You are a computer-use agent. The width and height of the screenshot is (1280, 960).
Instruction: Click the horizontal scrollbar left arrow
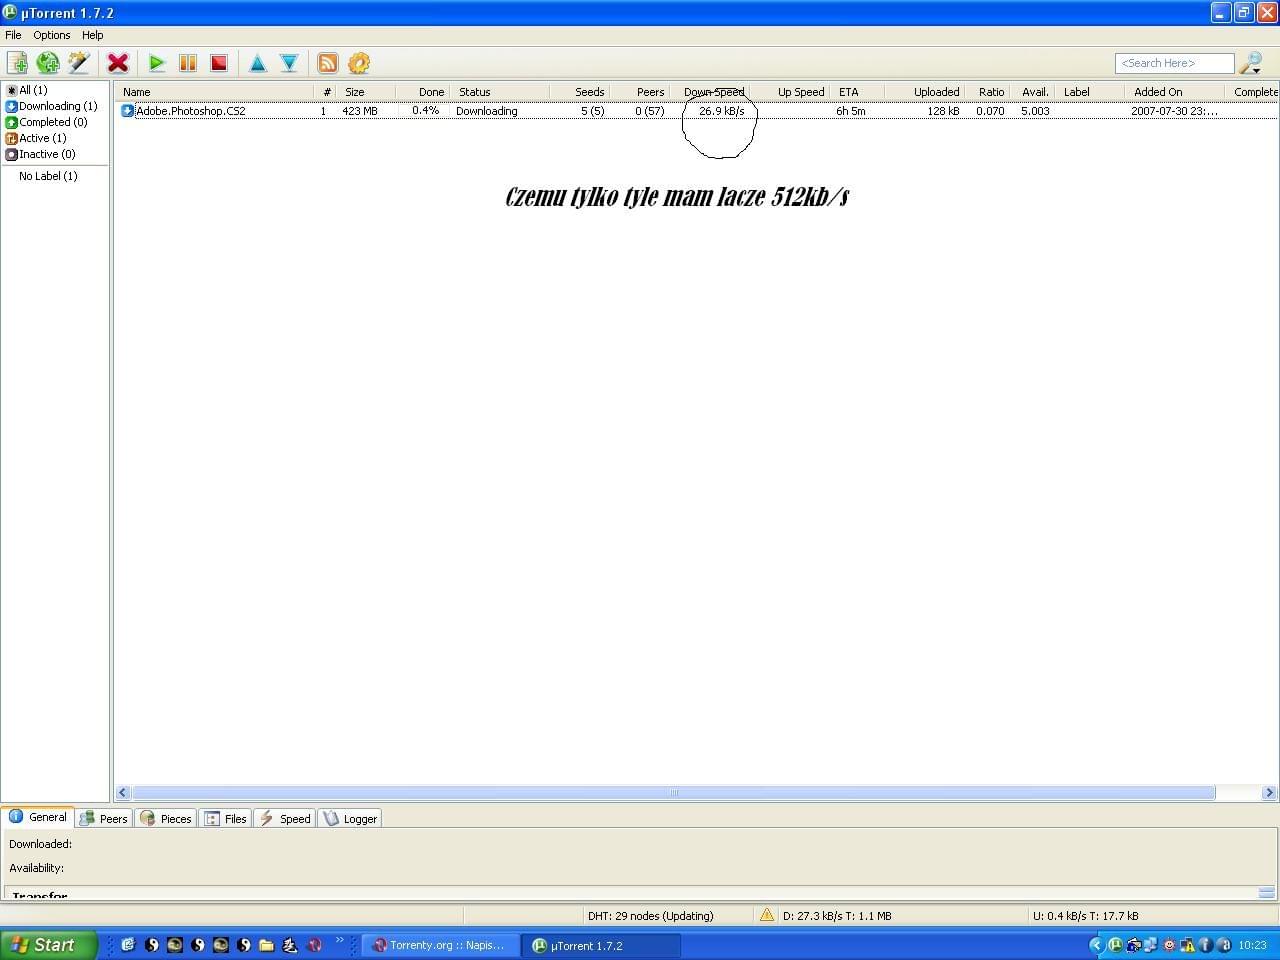(x=123, y=793)
